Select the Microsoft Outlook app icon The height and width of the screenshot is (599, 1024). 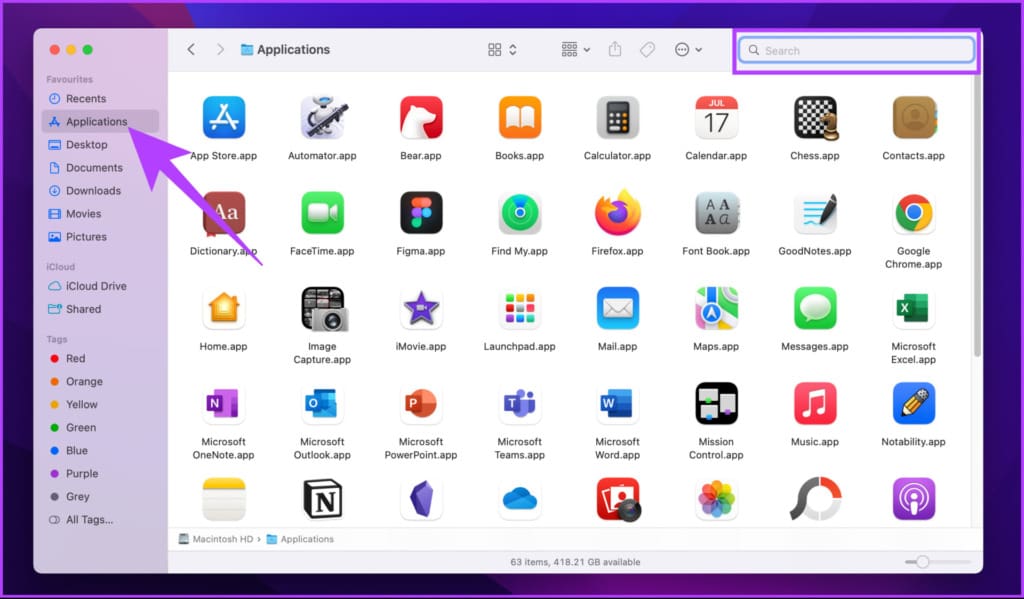[x=323, y=404]
